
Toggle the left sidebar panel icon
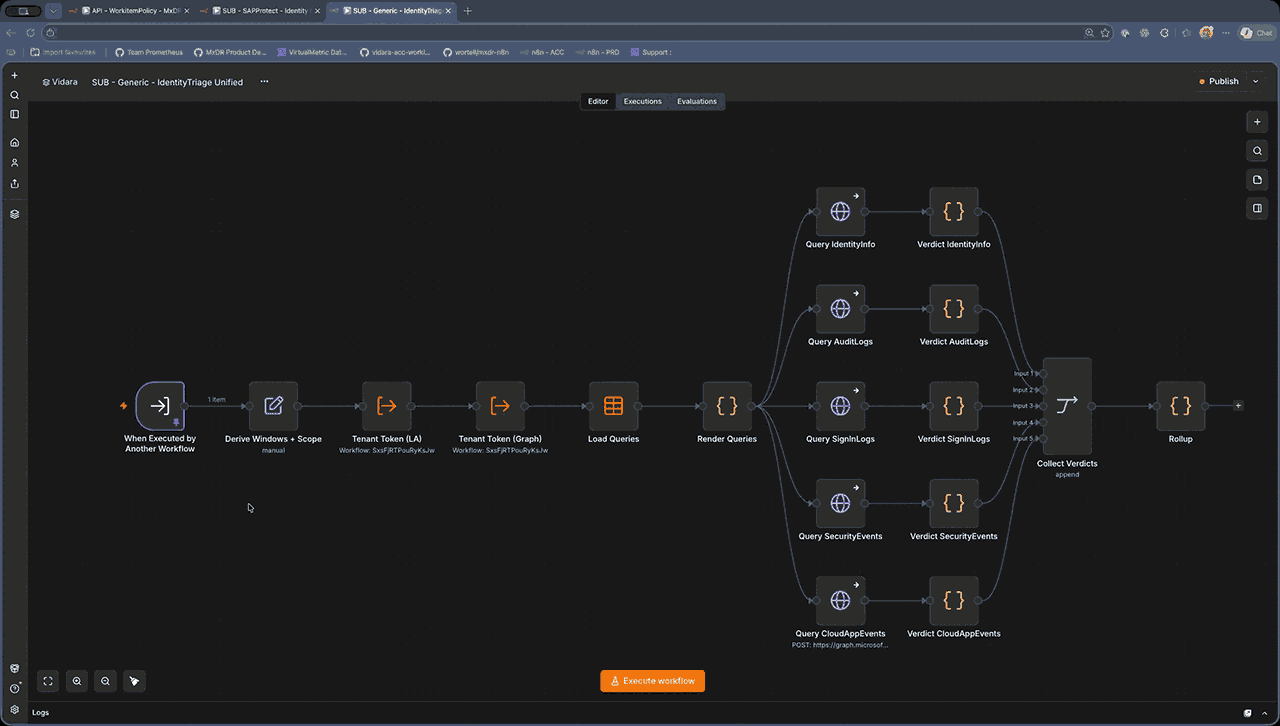point(14,114)
